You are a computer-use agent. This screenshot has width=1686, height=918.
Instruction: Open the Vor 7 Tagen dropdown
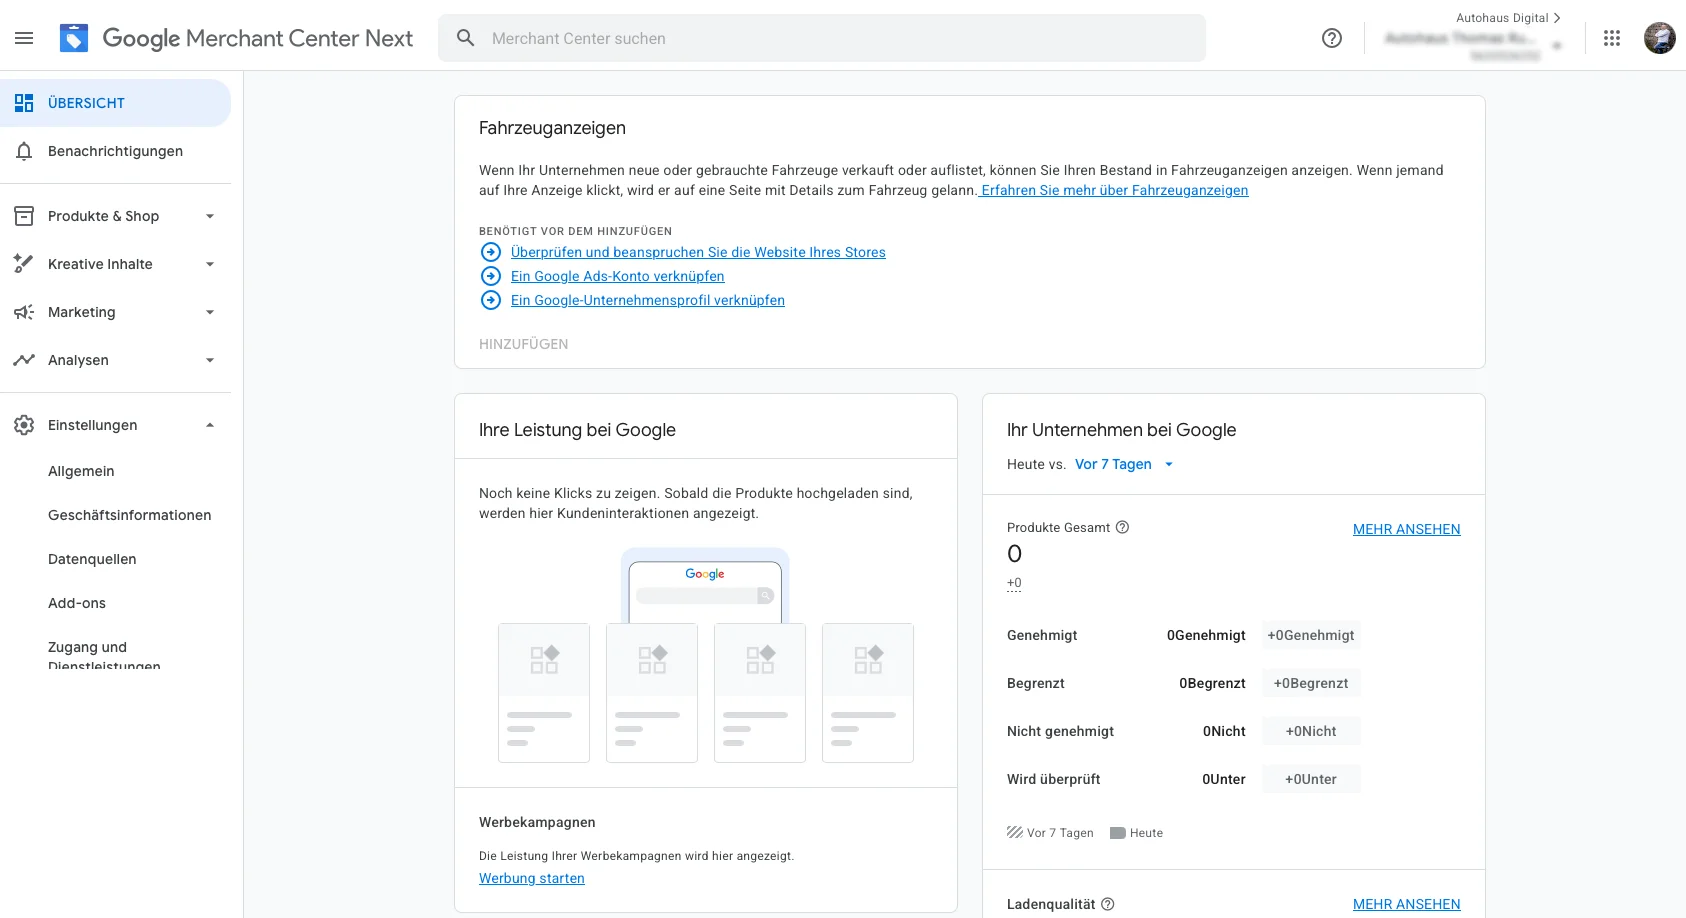pyautogui.click(x=1123, y=464)
